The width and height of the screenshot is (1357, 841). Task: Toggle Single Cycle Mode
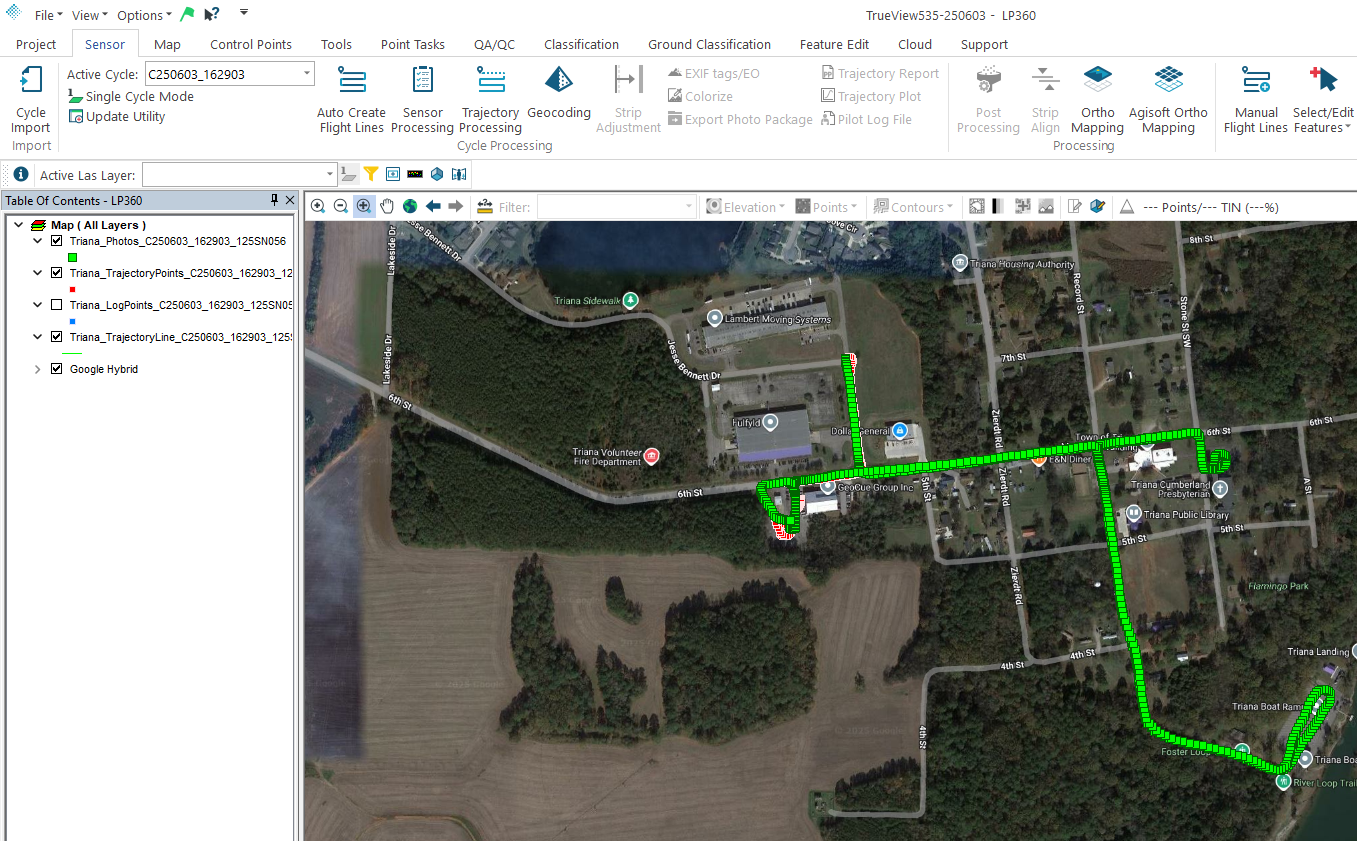131,96
